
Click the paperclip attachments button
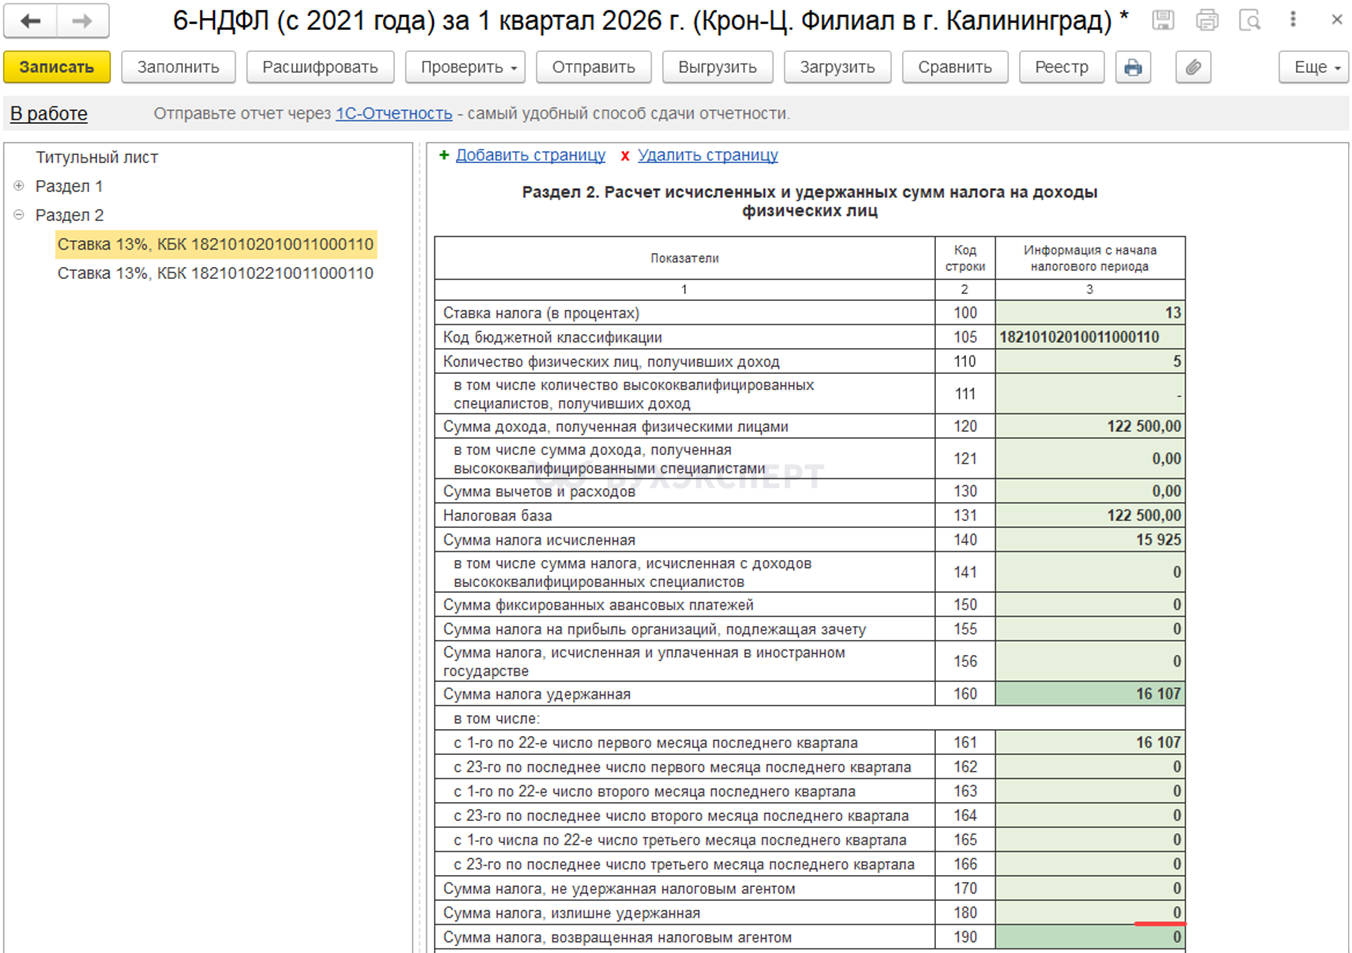(1193, 67)
